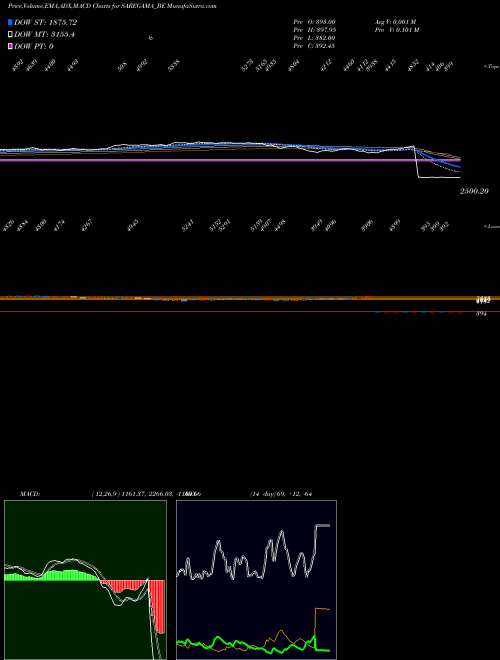Select the 'DOW PT: 0' legend text
Screen dimensions: 500x660
point(34,46)
